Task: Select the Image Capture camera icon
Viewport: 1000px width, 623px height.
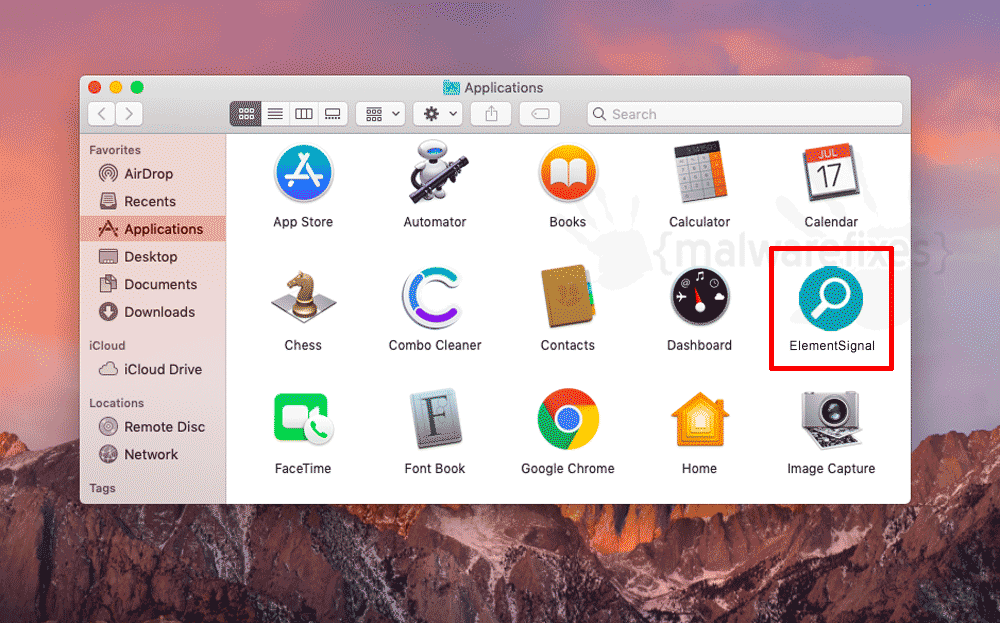Action: pos(831,420)
